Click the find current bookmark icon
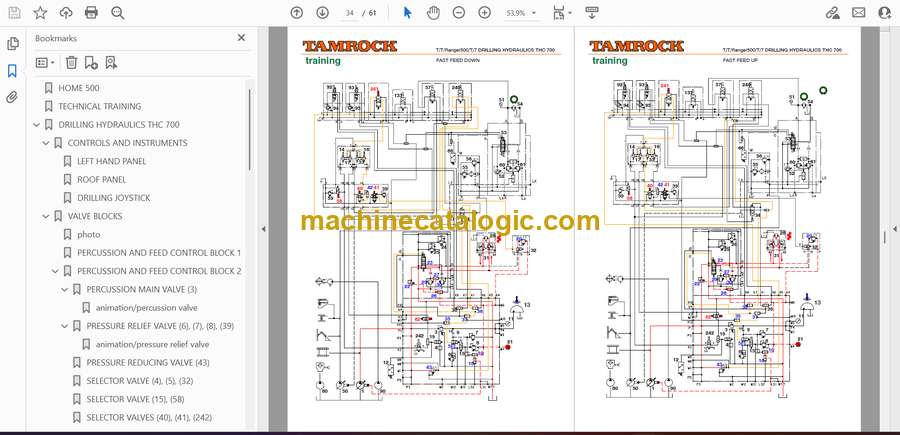900x435 pixels. (x=111, y=63)
